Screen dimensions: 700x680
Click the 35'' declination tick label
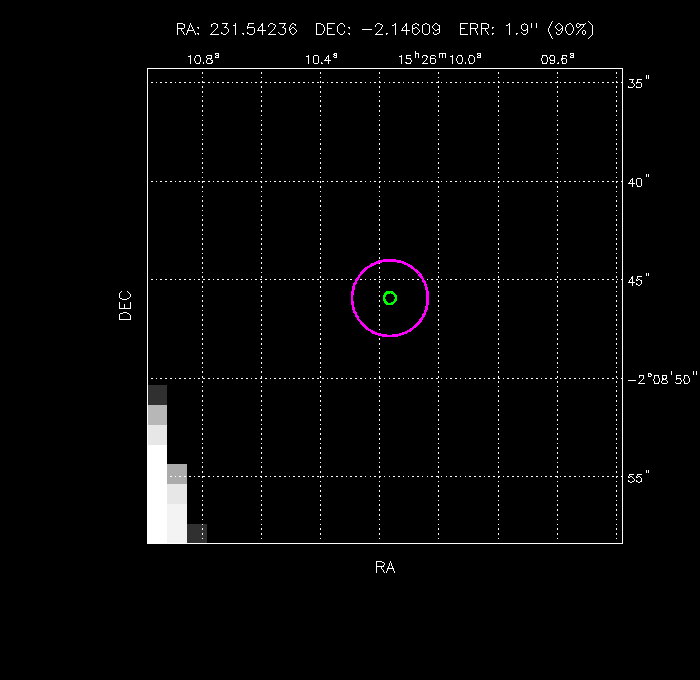click(639, 83)
